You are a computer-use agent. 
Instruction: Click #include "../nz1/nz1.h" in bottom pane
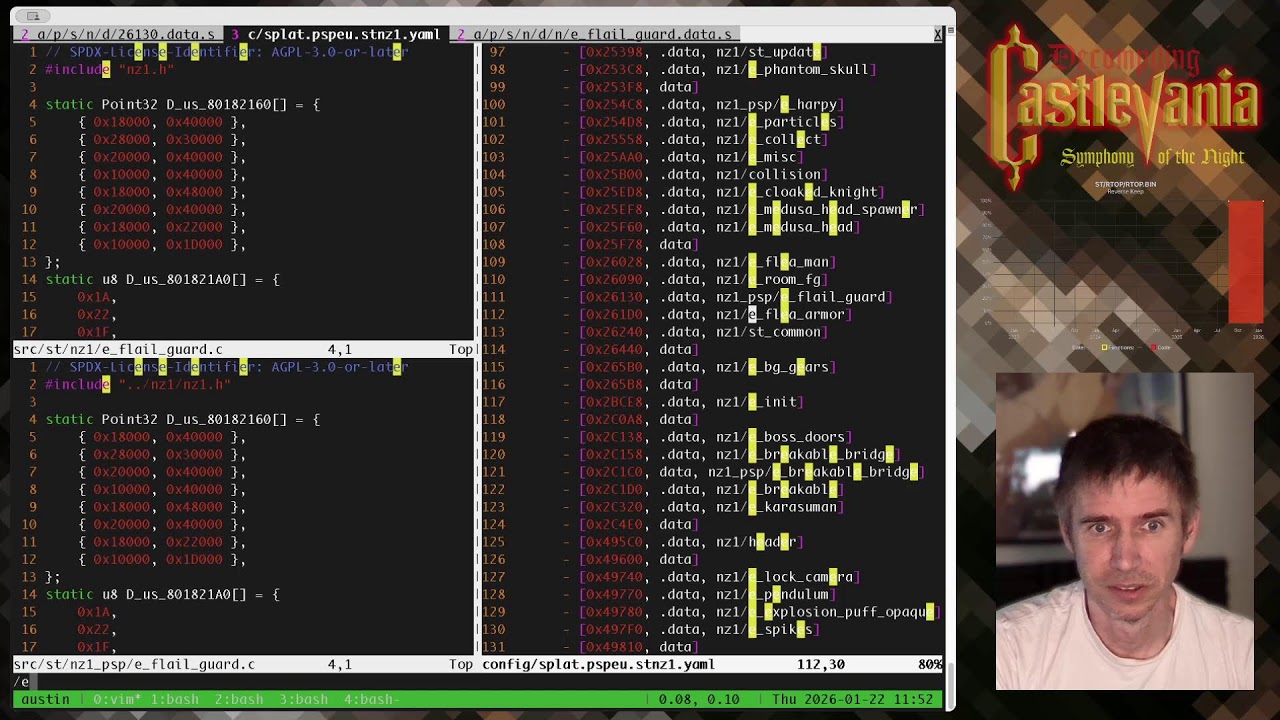point(138,384)
